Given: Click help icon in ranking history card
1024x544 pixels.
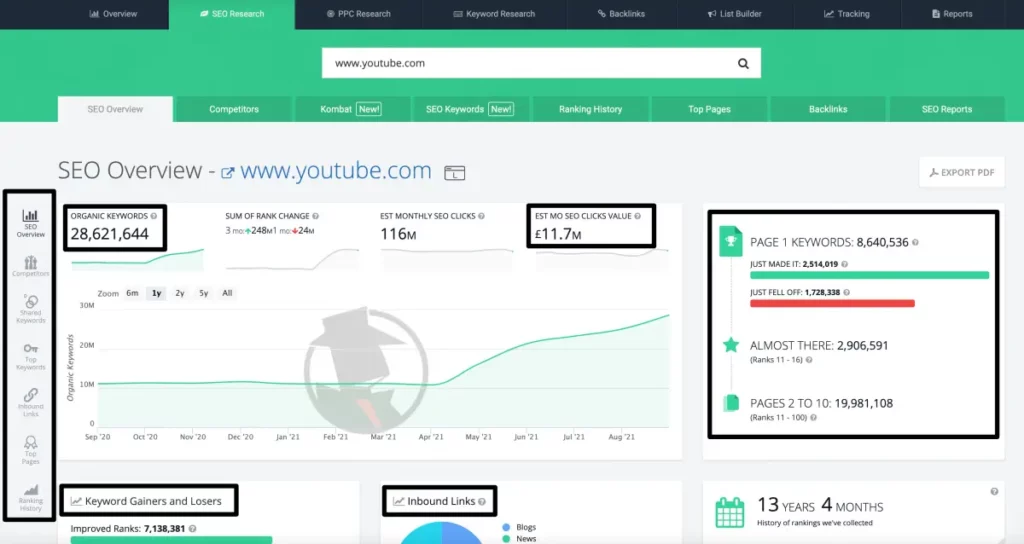Looking at the screenshot, I should click(x=994, y=492).
